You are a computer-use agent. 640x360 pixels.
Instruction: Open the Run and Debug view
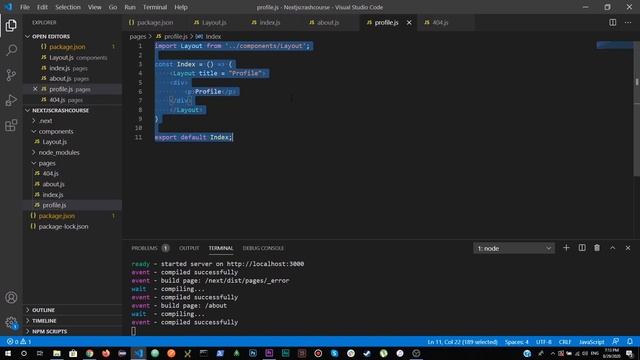coord(11,100)
